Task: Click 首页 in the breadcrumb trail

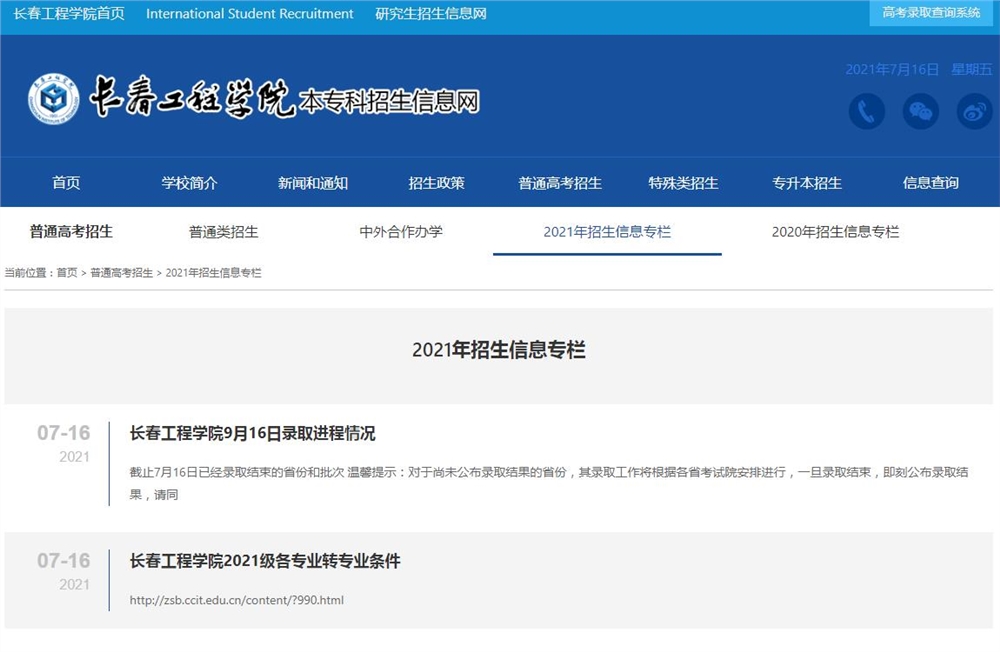Action: point(67,272)
